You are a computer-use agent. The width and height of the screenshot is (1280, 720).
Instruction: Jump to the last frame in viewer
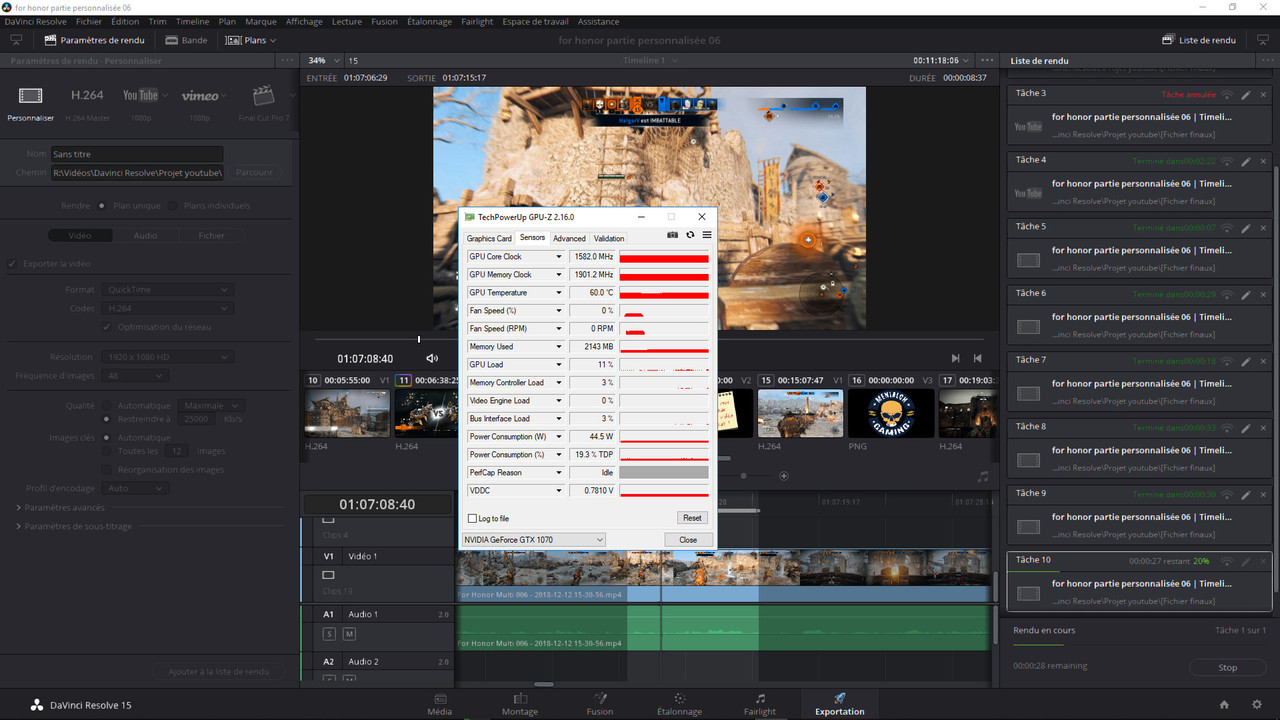[x=956, y=358]
